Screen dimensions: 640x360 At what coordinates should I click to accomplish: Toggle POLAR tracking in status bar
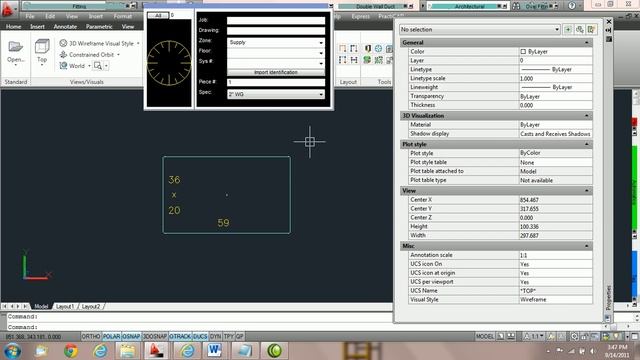click(x=111, y=336)
